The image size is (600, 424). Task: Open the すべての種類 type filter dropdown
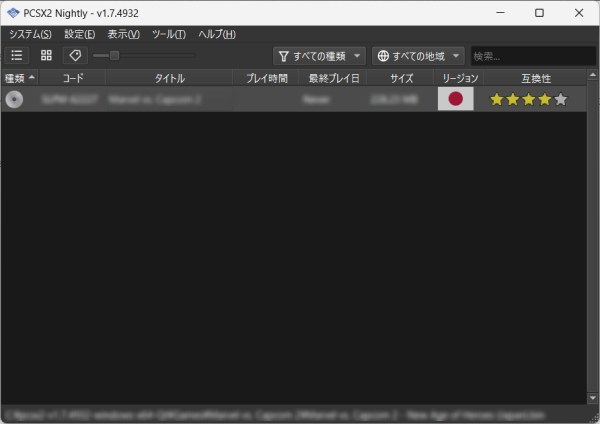click(x=319, y=56)
